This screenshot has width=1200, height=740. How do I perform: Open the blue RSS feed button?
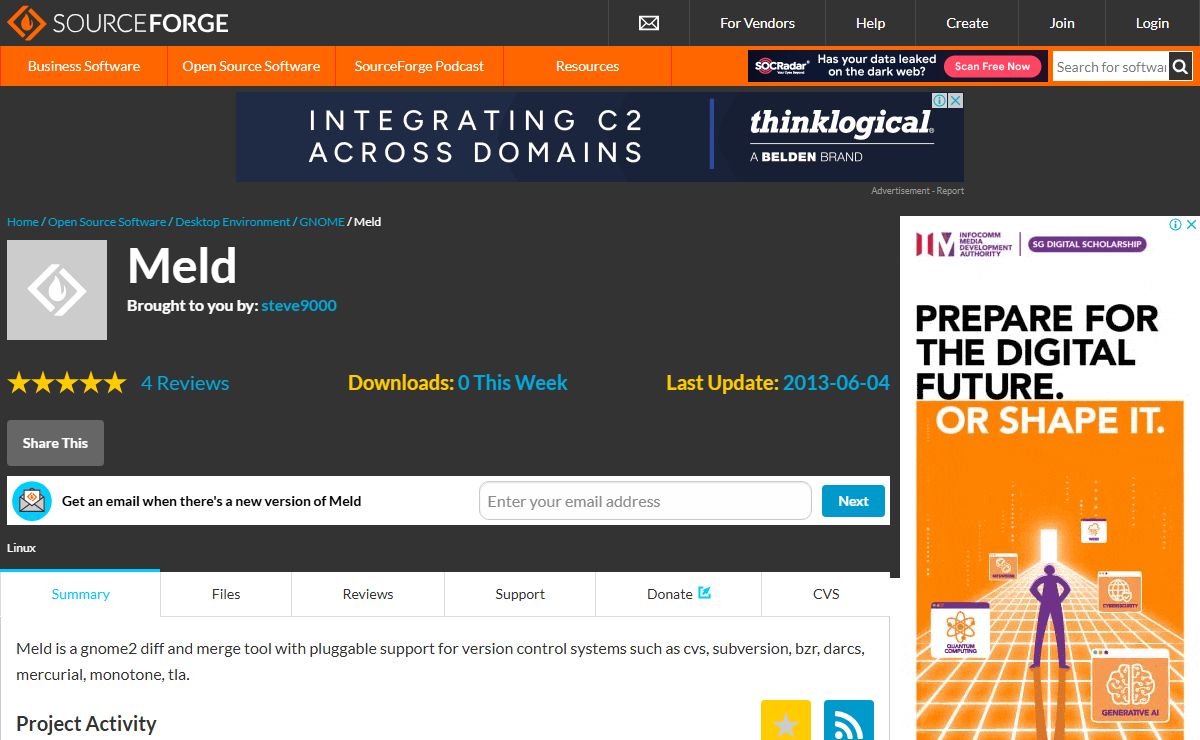point(849,722)
